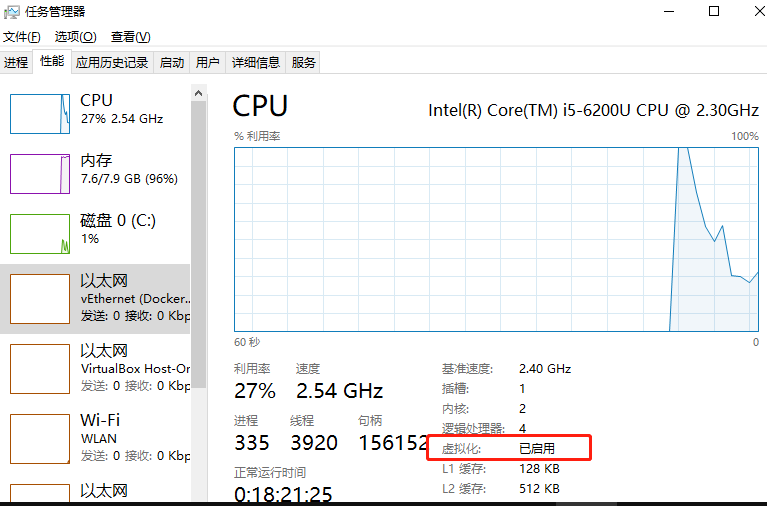The image size is (767, 506).
Task: Click the CPU utilization graph area
Action: tap(496, 240)
